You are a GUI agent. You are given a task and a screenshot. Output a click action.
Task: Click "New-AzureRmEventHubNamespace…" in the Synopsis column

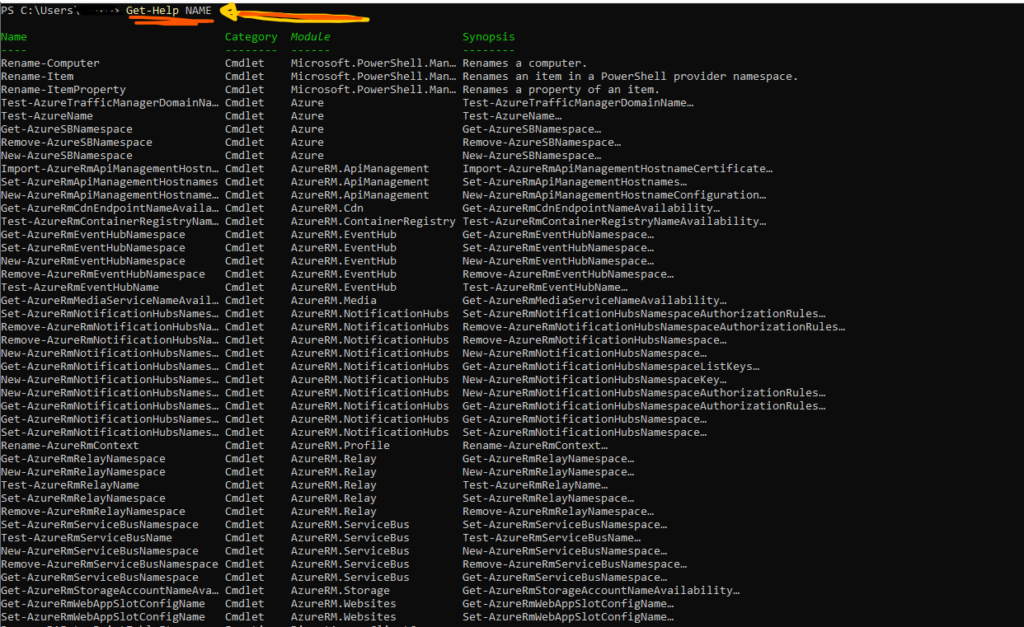tap(558, 261)
